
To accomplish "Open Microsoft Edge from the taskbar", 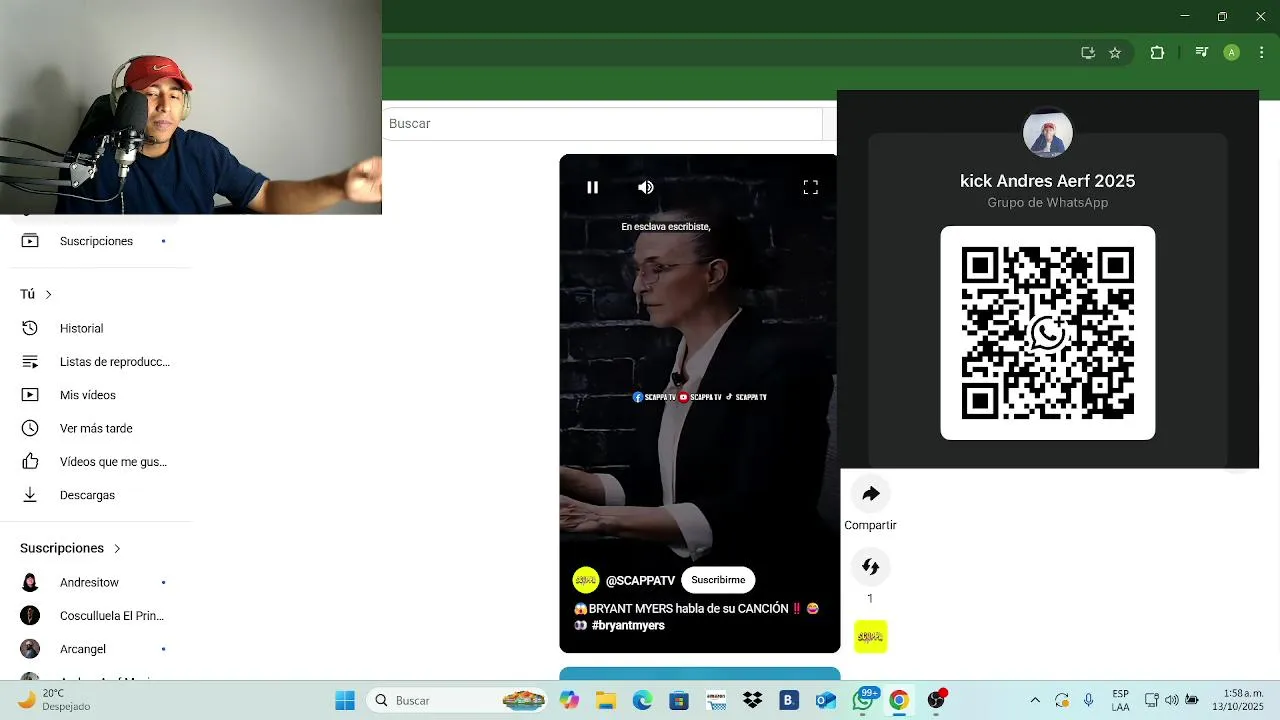I will click(x=642, y=700).
